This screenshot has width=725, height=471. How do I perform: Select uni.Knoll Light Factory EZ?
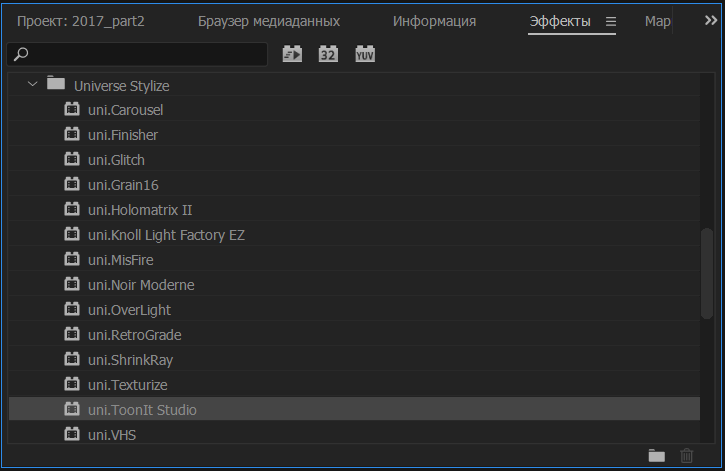pyautogui.click(x=166, y=235)
